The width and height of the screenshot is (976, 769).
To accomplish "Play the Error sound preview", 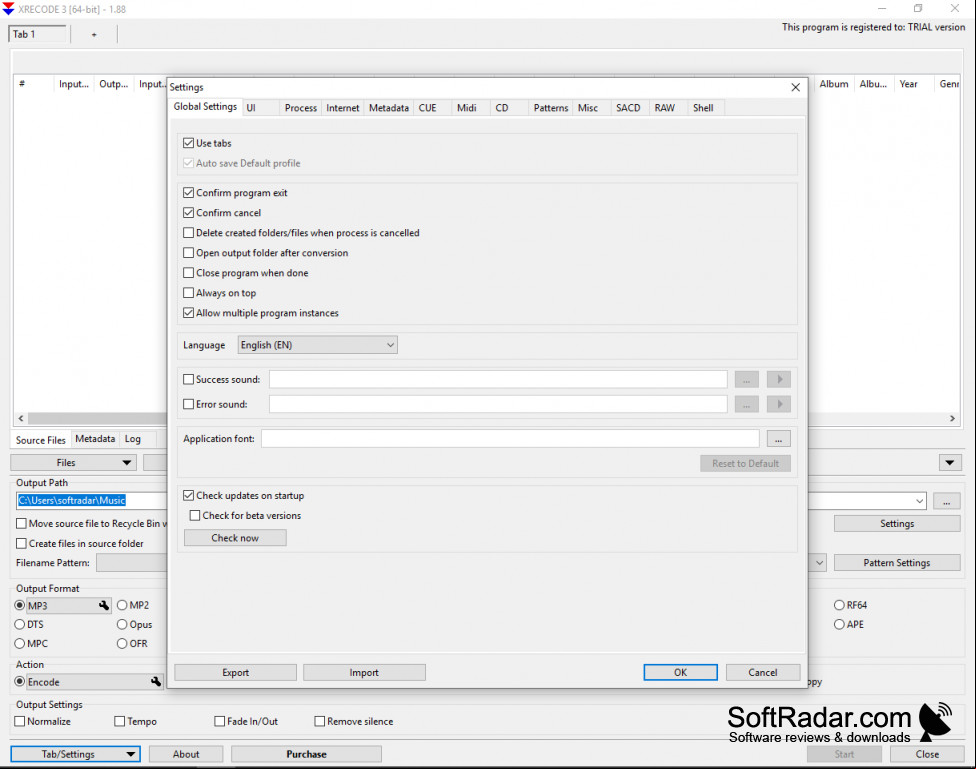I will [779, 404].
